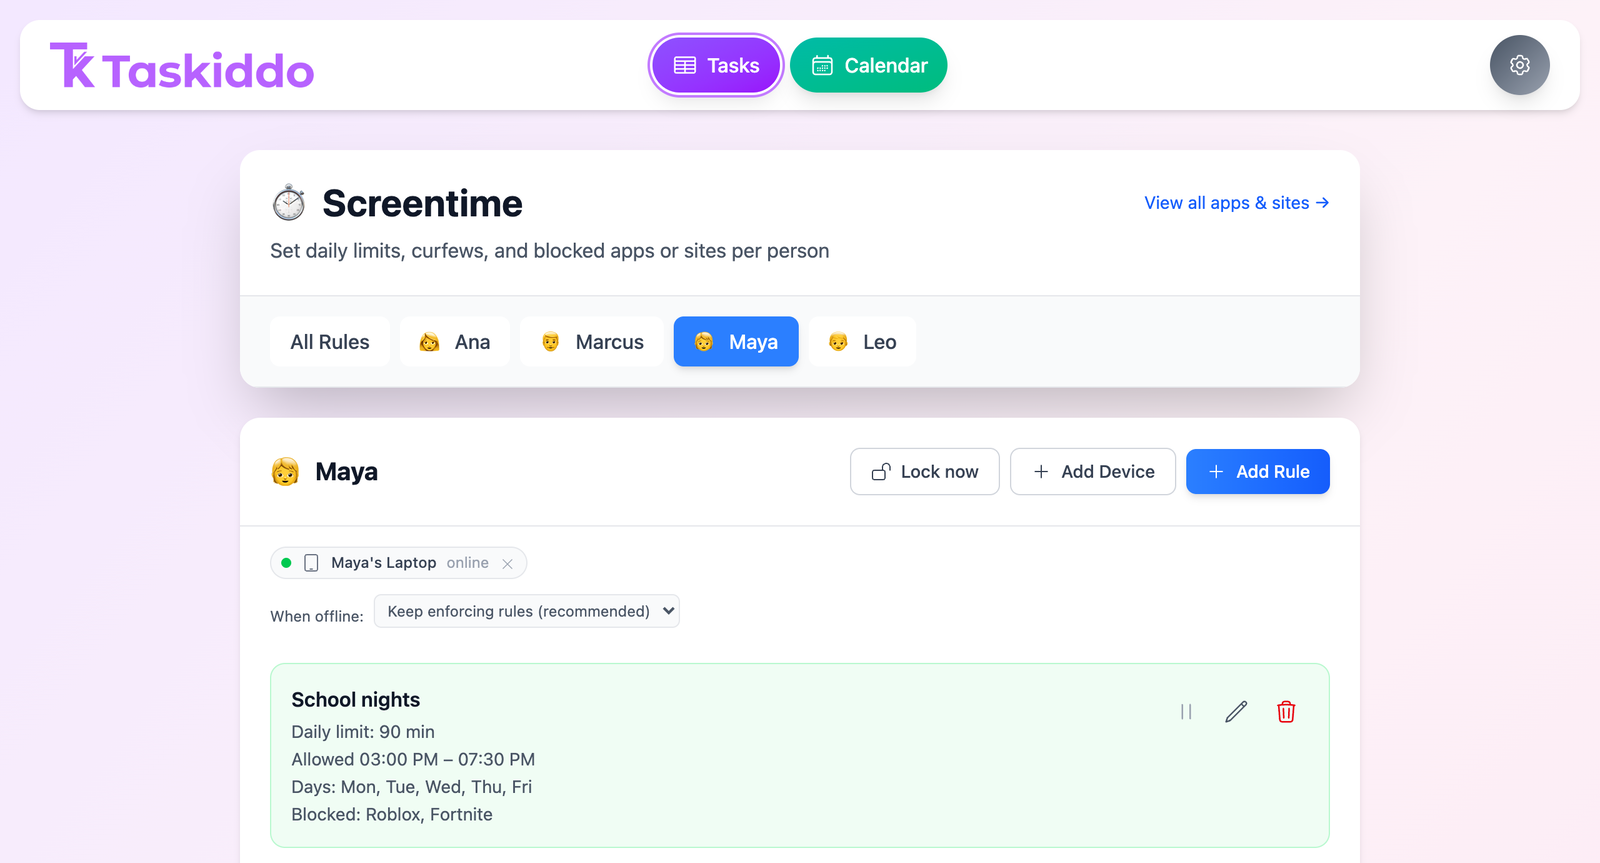1600x863 pixels.
Task: Switch to the Calendar view
Action: 868,65
